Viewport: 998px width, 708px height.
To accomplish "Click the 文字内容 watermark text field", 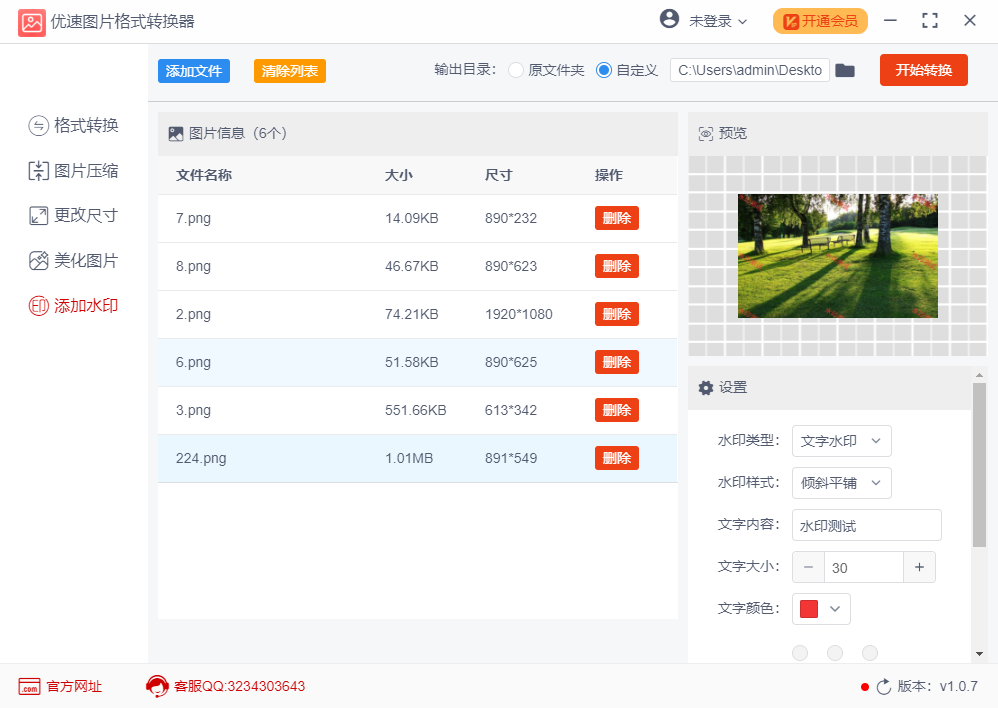I will tap(866, 525).
